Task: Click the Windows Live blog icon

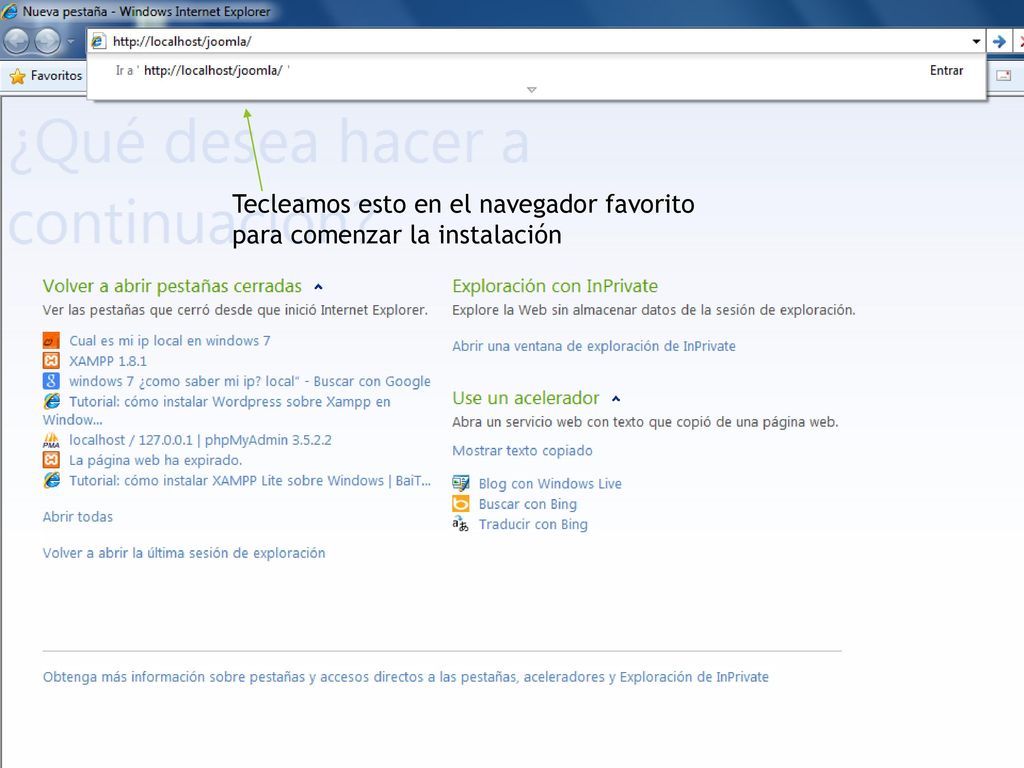Action: pos(460,484)
